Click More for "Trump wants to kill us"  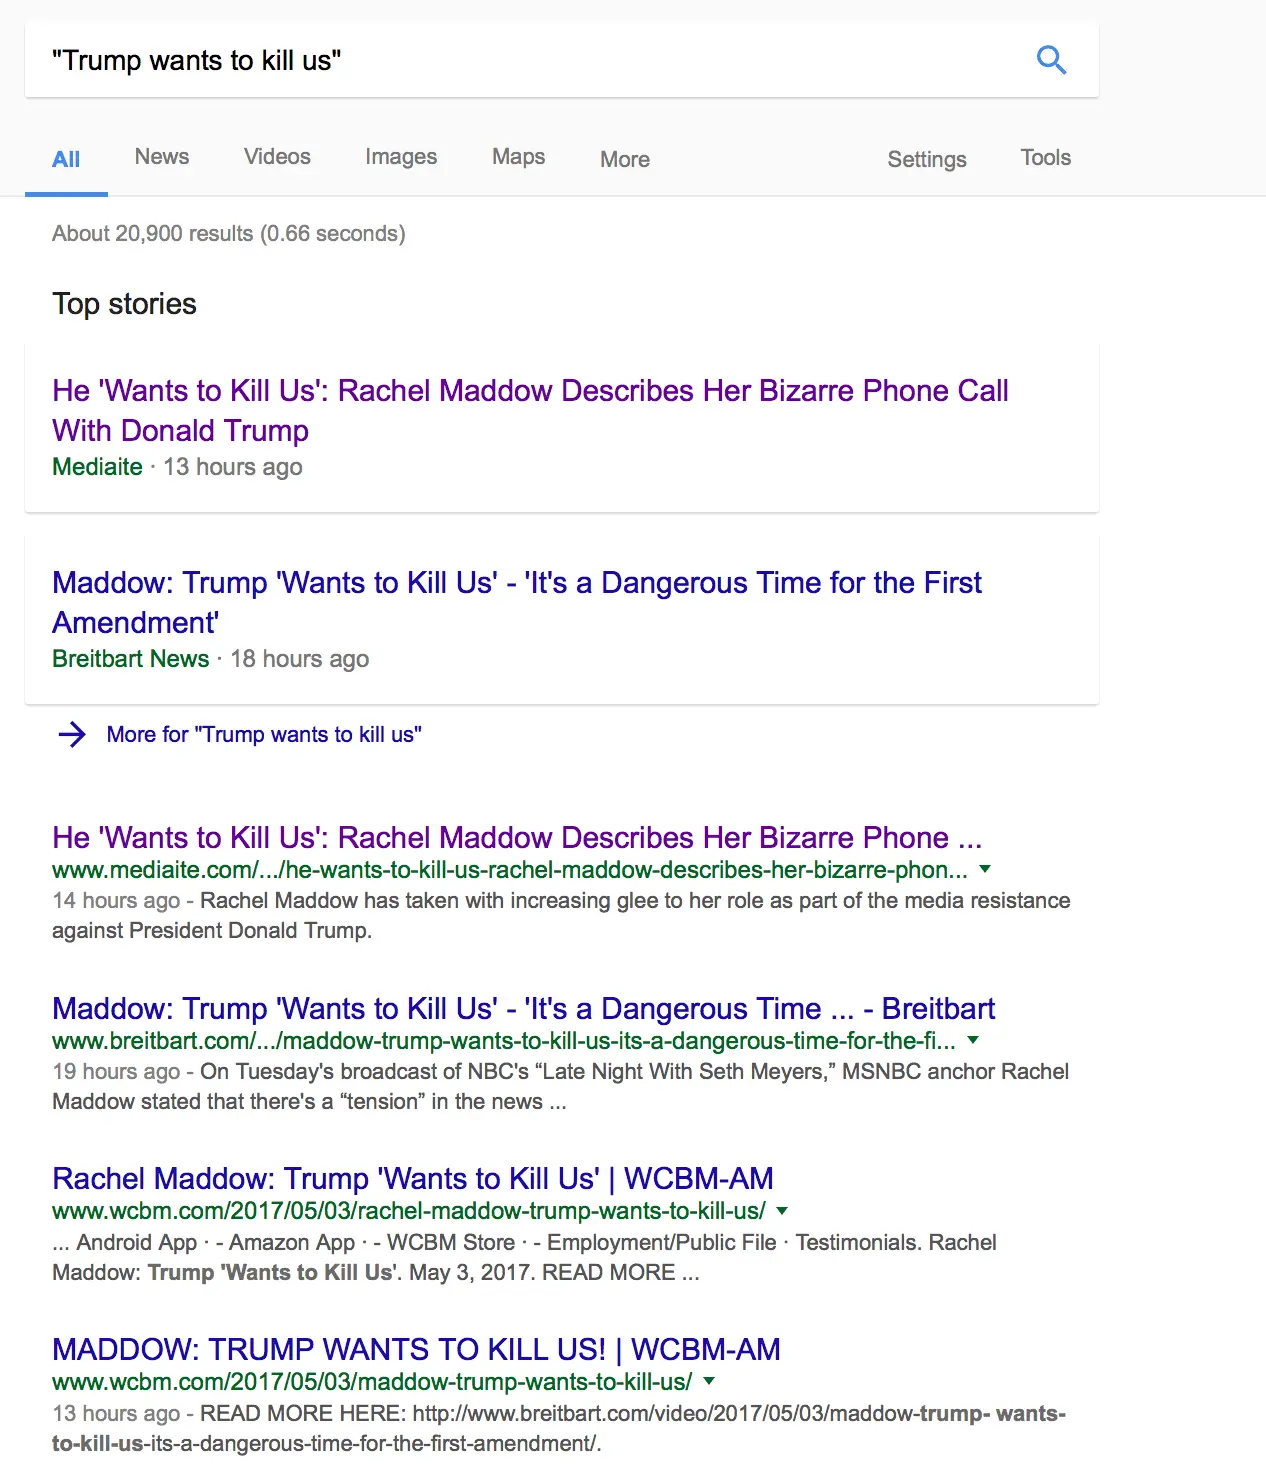click(264, 735)
